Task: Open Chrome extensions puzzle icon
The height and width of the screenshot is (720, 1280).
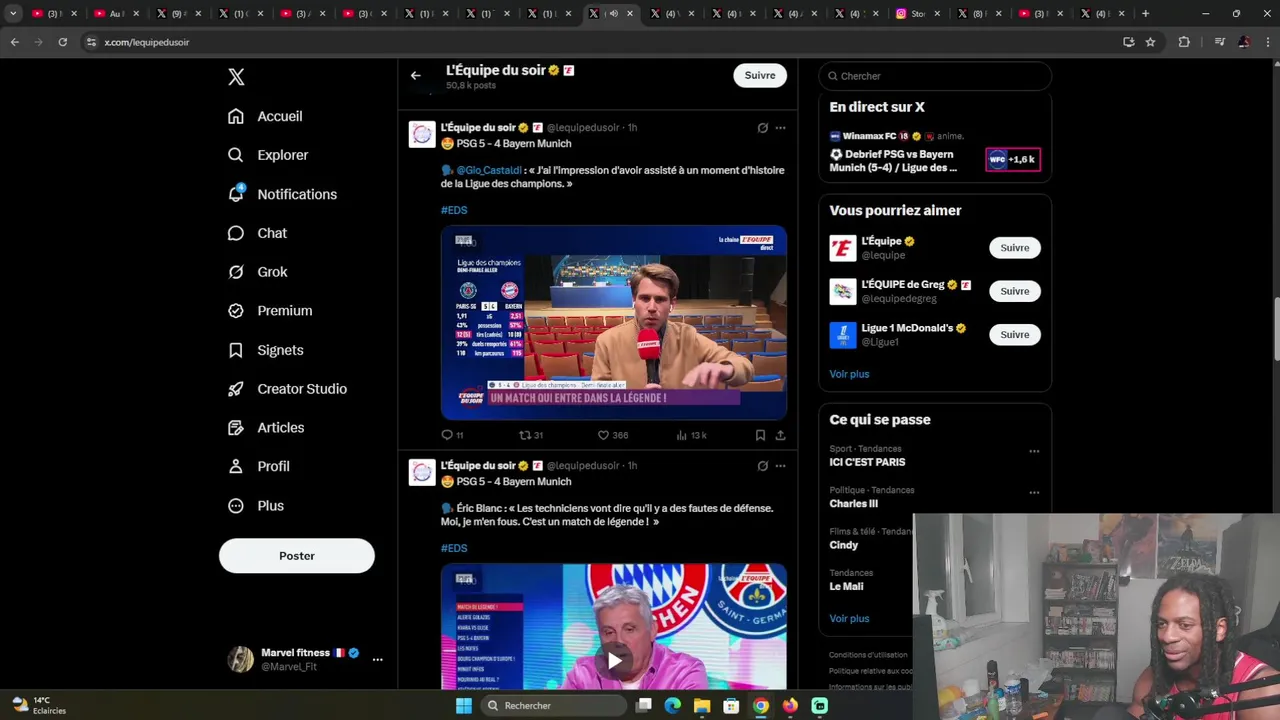Action: [x=1184, y=42]
